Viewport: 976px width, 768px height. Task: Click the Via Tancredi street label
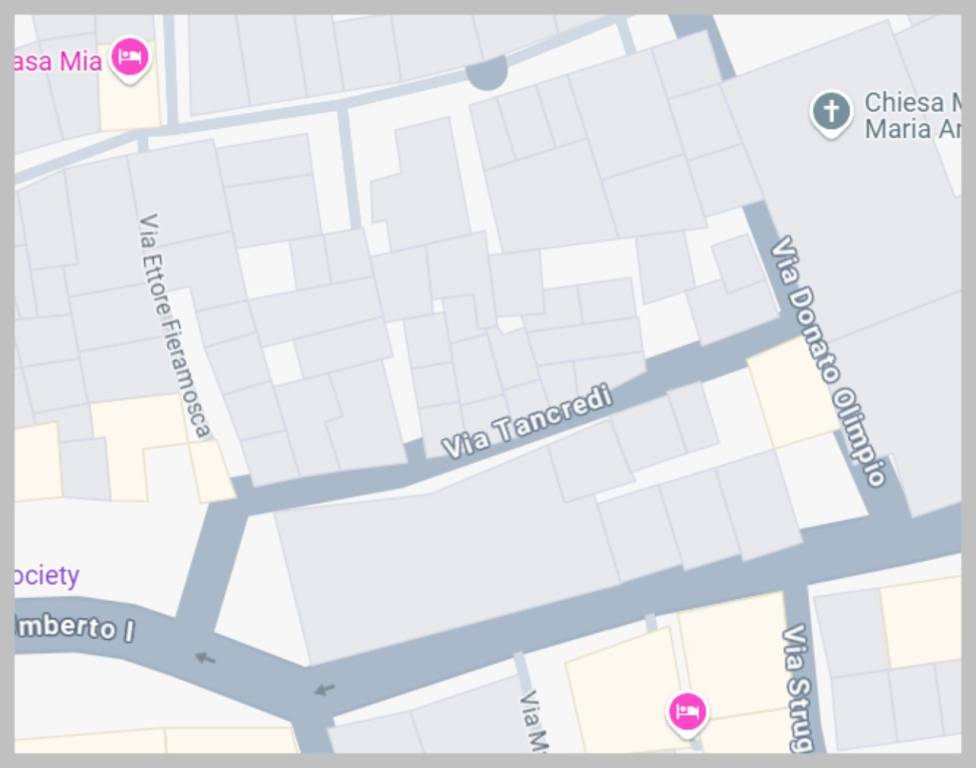(x=527, y=421)
